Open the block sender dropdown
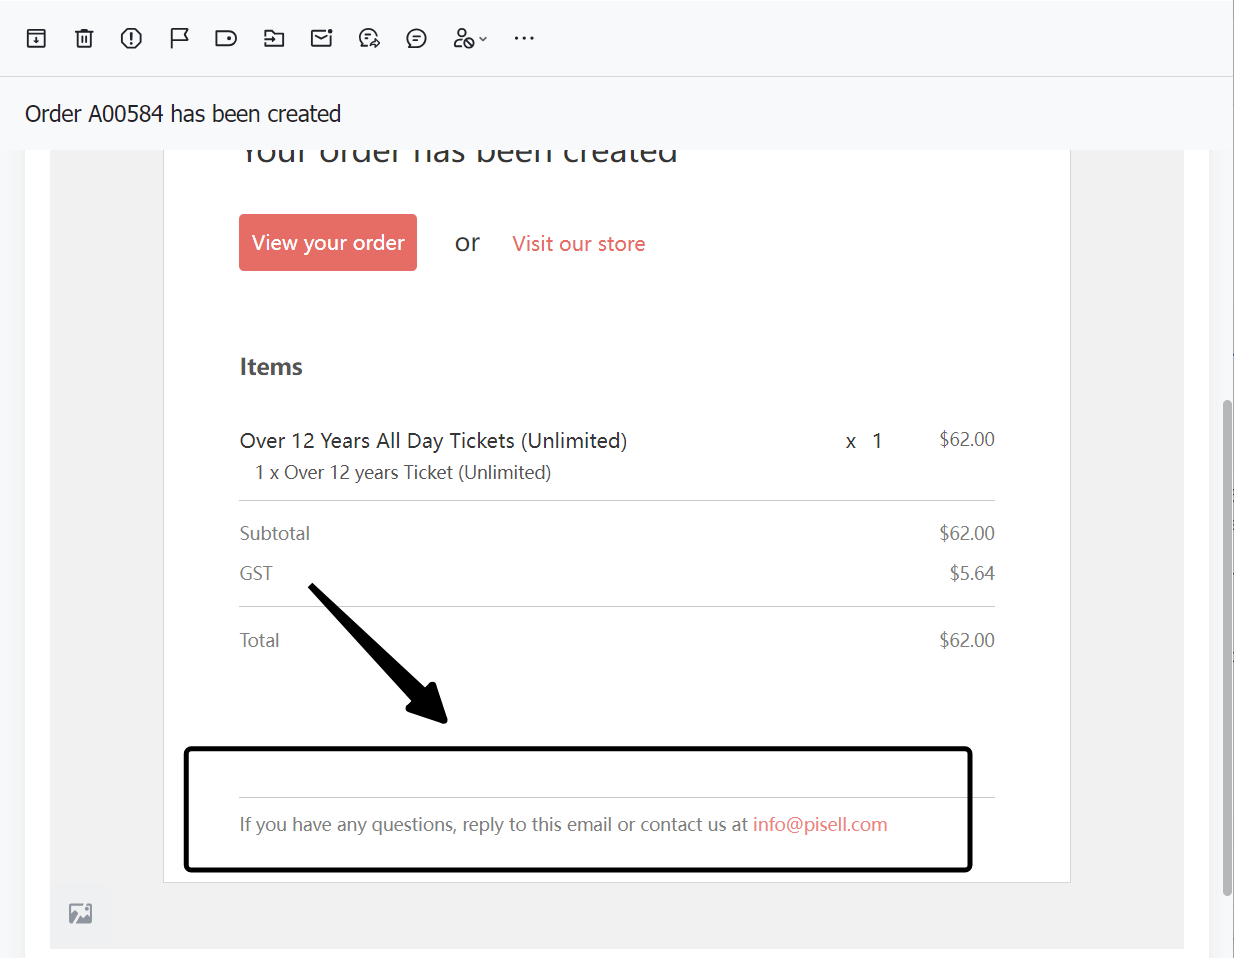 point(469,38)
